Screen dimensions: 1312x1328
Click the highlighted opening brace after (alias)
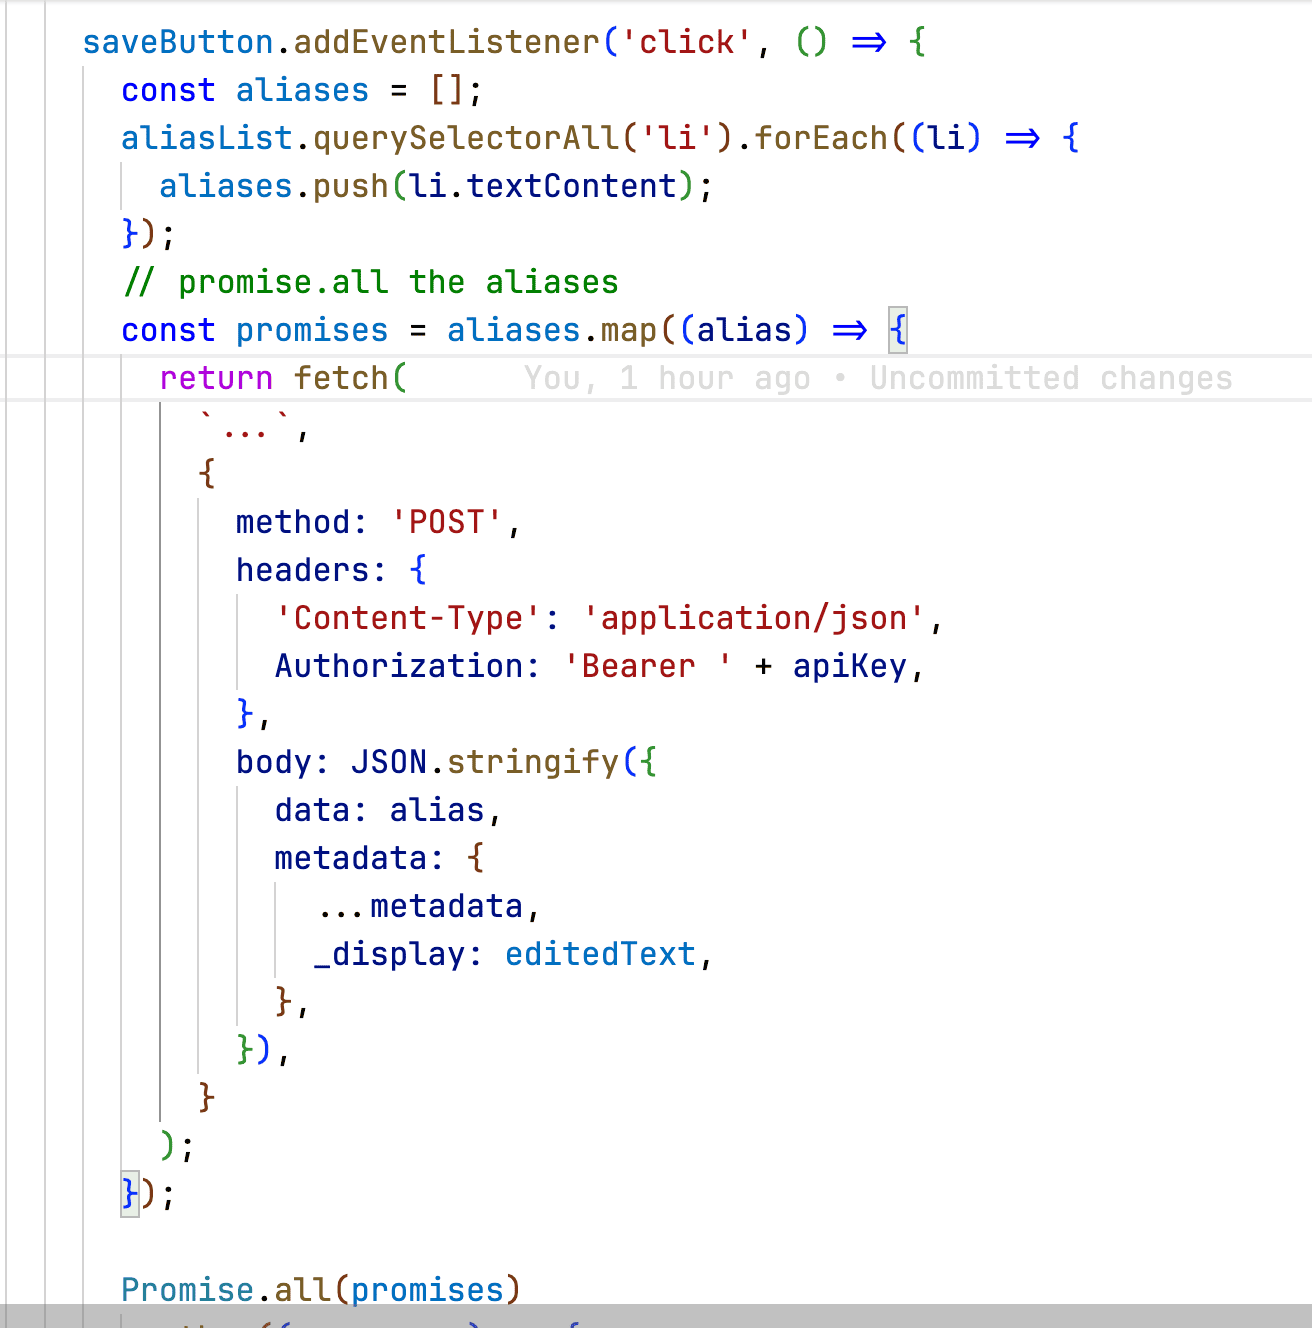898,330
